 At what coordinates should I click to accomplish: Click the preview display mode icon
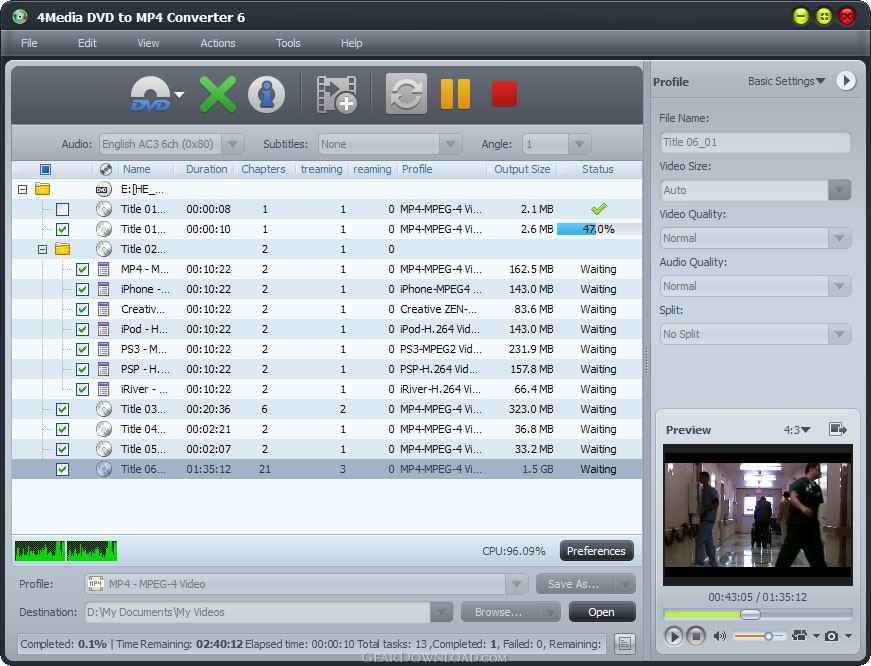coord(800,635)
